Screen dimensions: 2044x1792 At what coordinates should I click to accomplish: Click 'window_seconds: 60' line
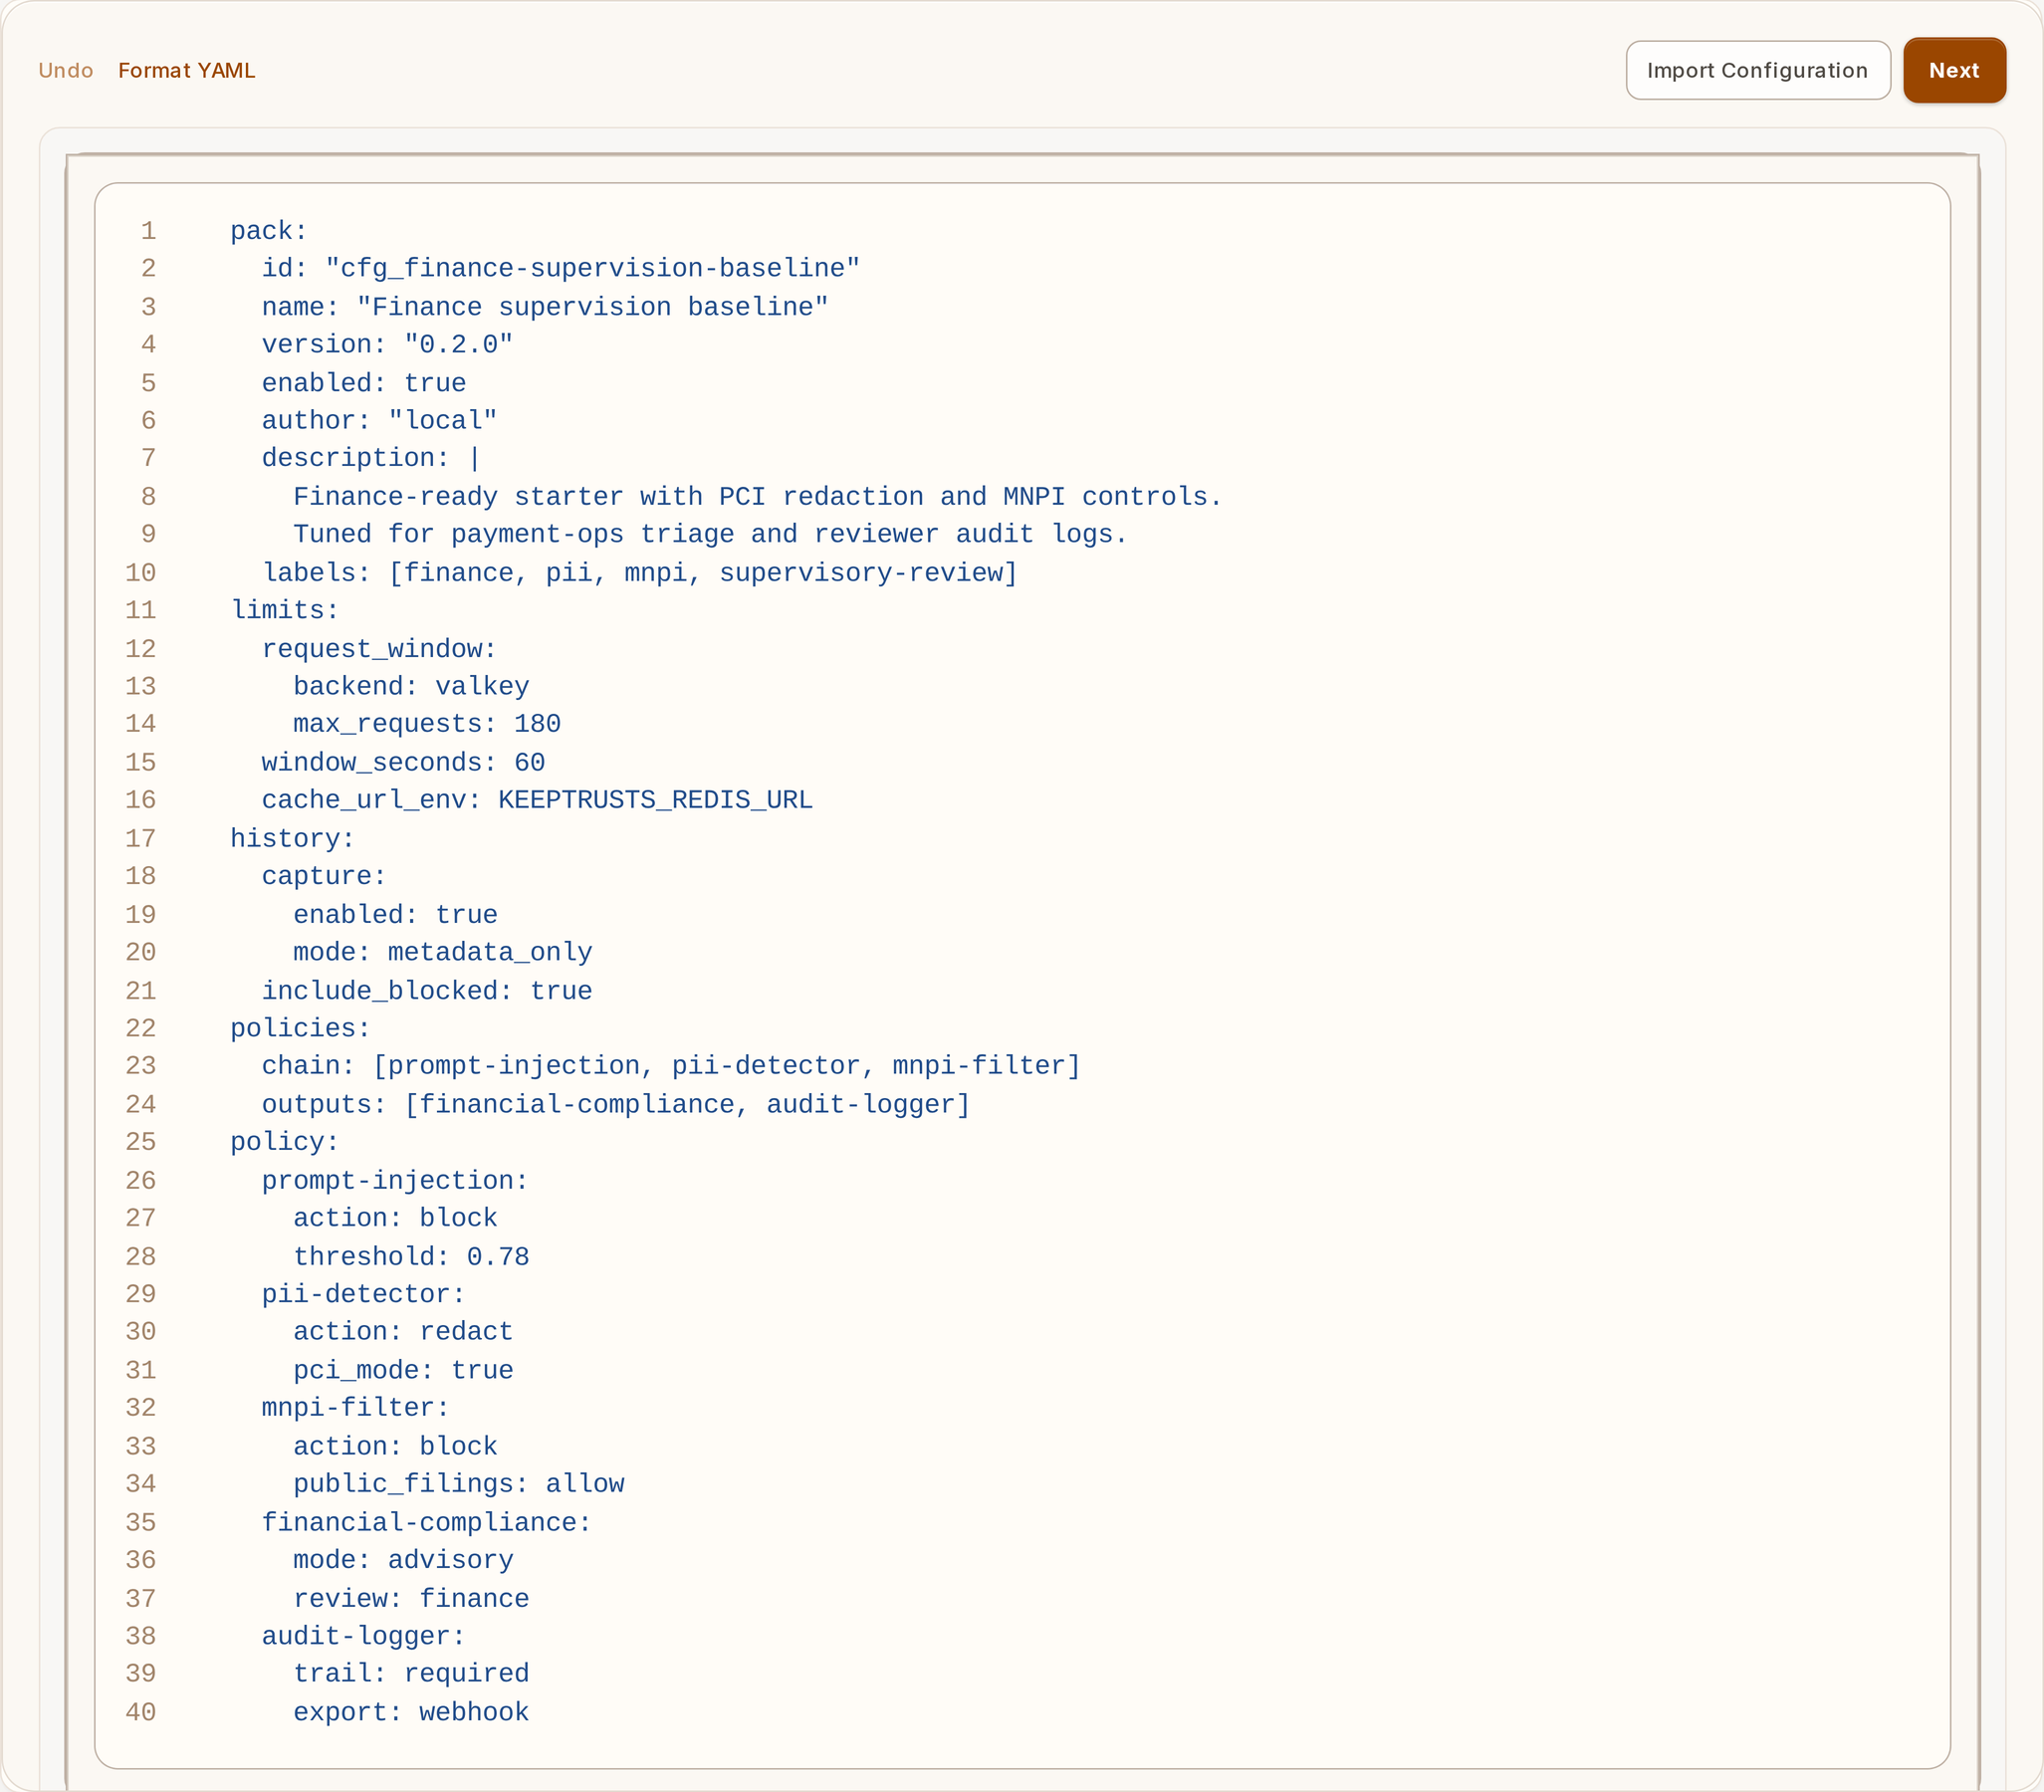tap(403, 763)
